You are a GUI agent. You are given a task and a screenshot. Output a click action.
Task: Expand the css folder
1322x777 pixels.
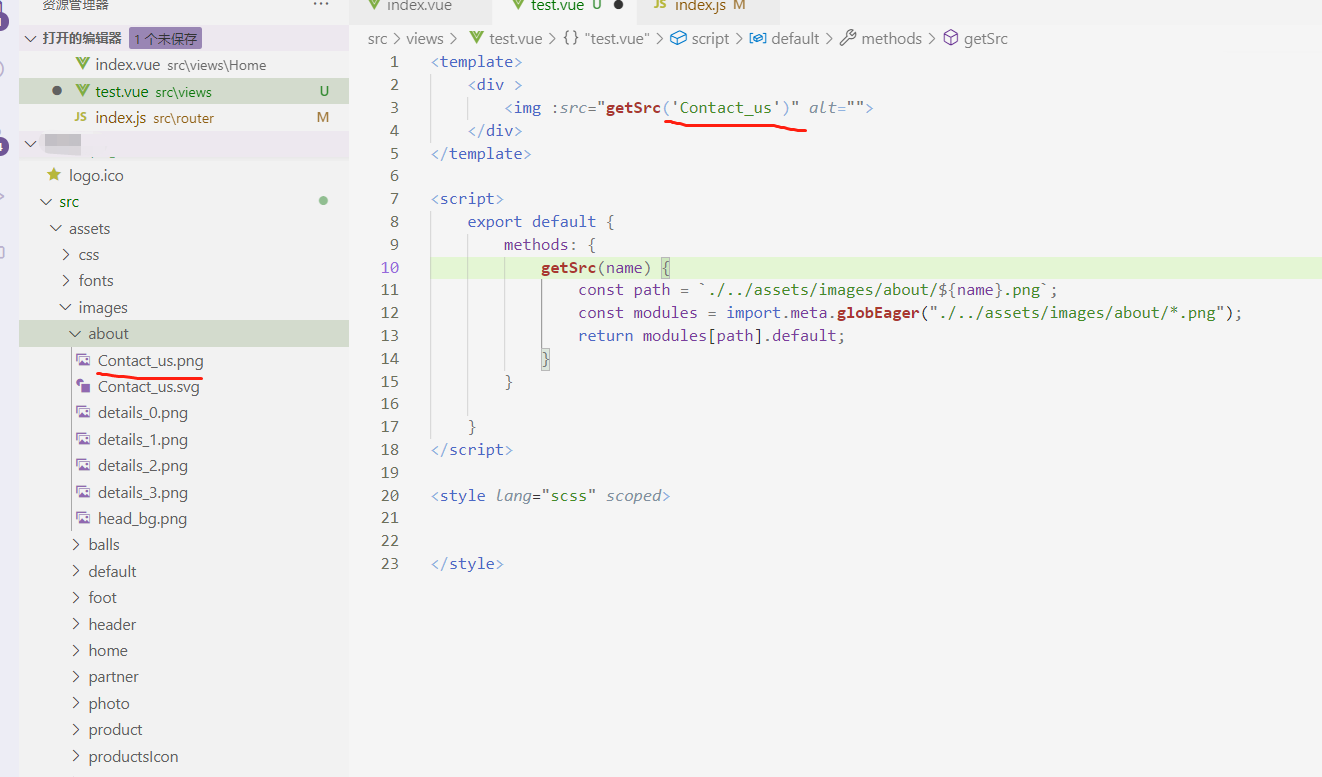(x=66, y=255)
